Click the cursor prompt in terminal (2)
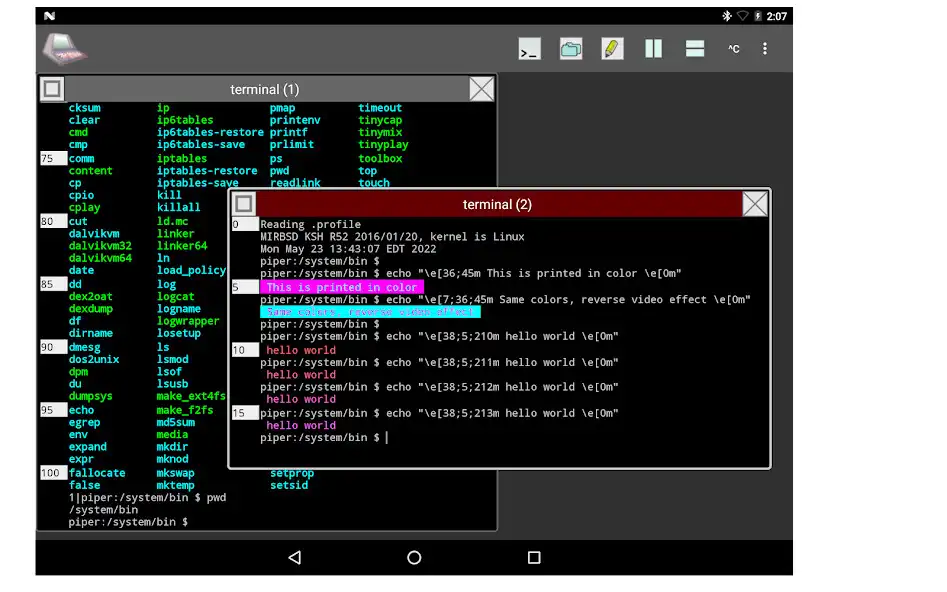The height and width of the screenshot is (592, 947). [324, 437]
